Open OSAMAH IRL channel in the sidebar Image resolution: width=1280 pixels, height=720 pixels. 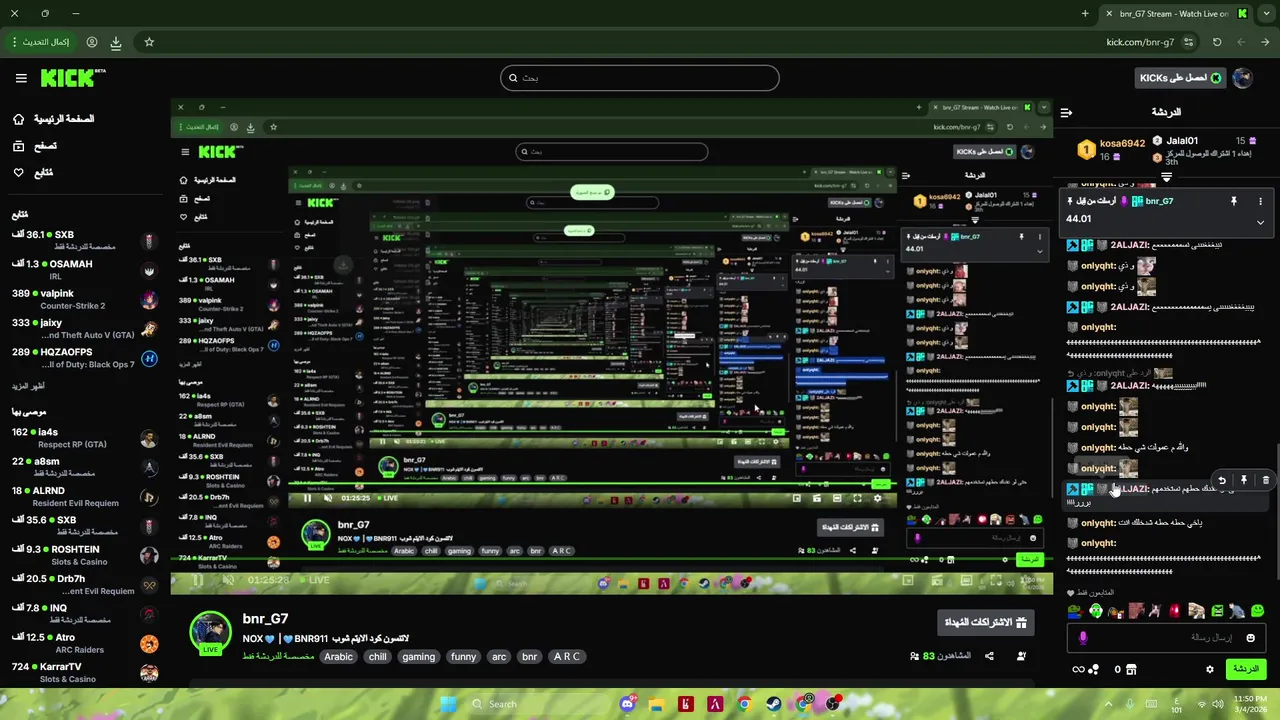85,270
